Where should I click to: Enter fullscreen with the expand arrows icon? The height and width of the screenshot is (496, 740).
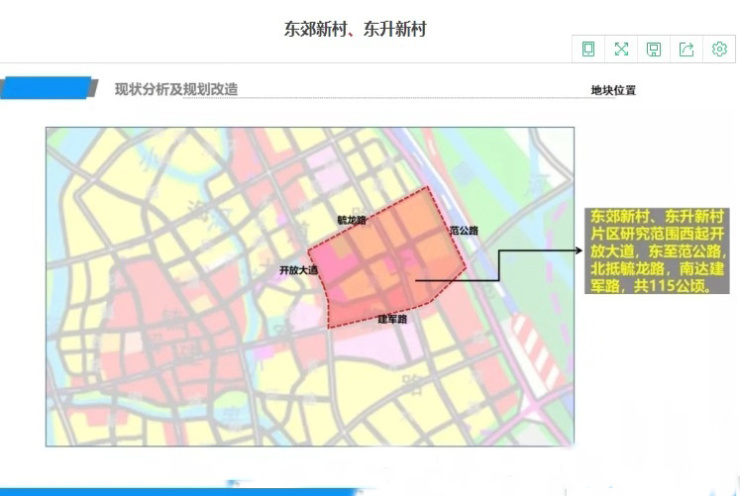pyautogui.click(x=621, y=49)
